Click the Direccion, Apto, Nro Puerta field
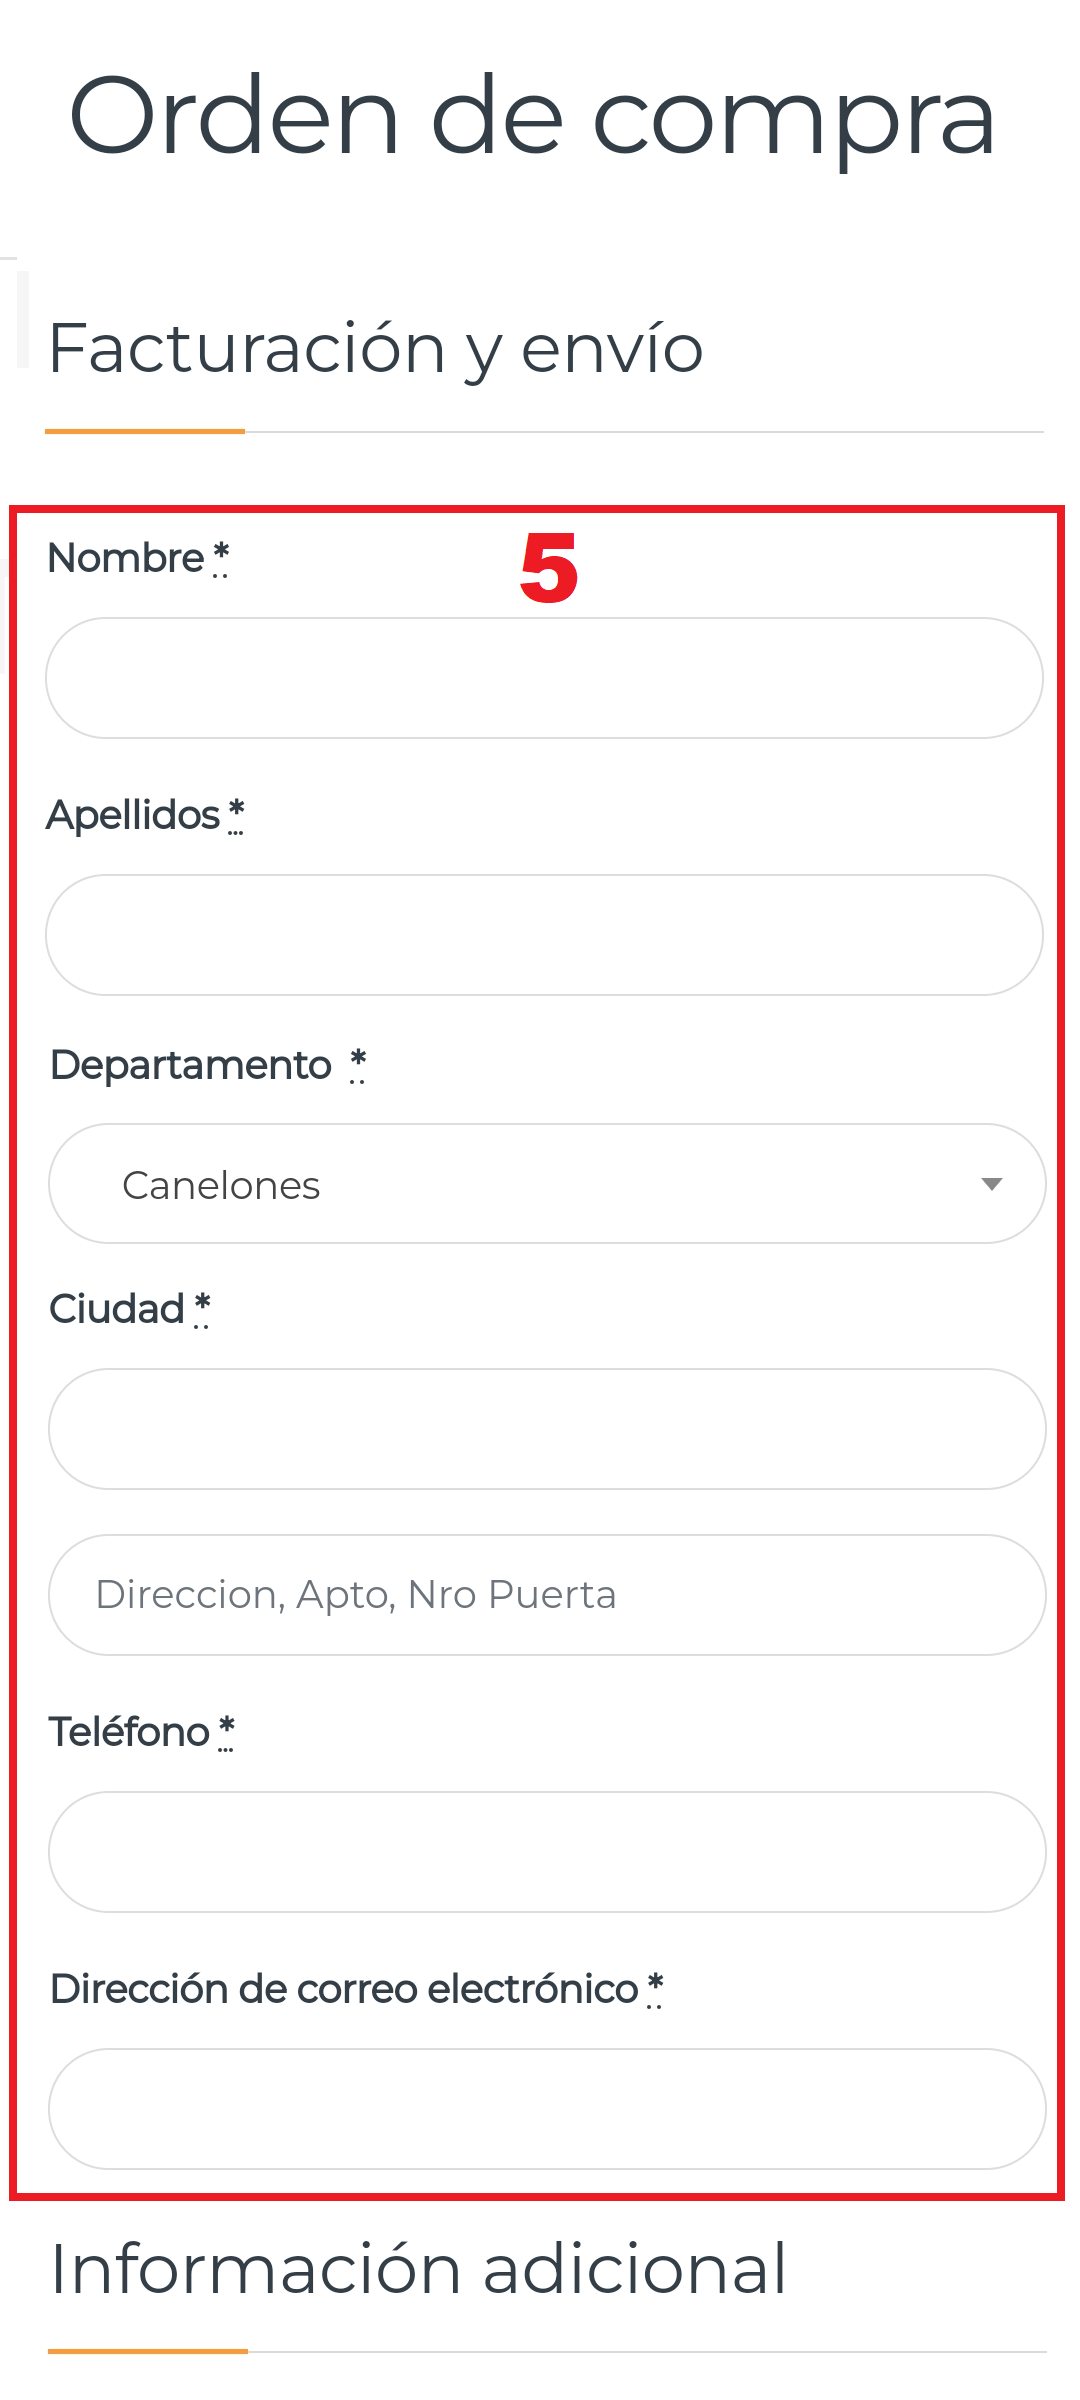This screenshot has width=1080, height=2400. pyautogui.click(x=546, y=1595)
